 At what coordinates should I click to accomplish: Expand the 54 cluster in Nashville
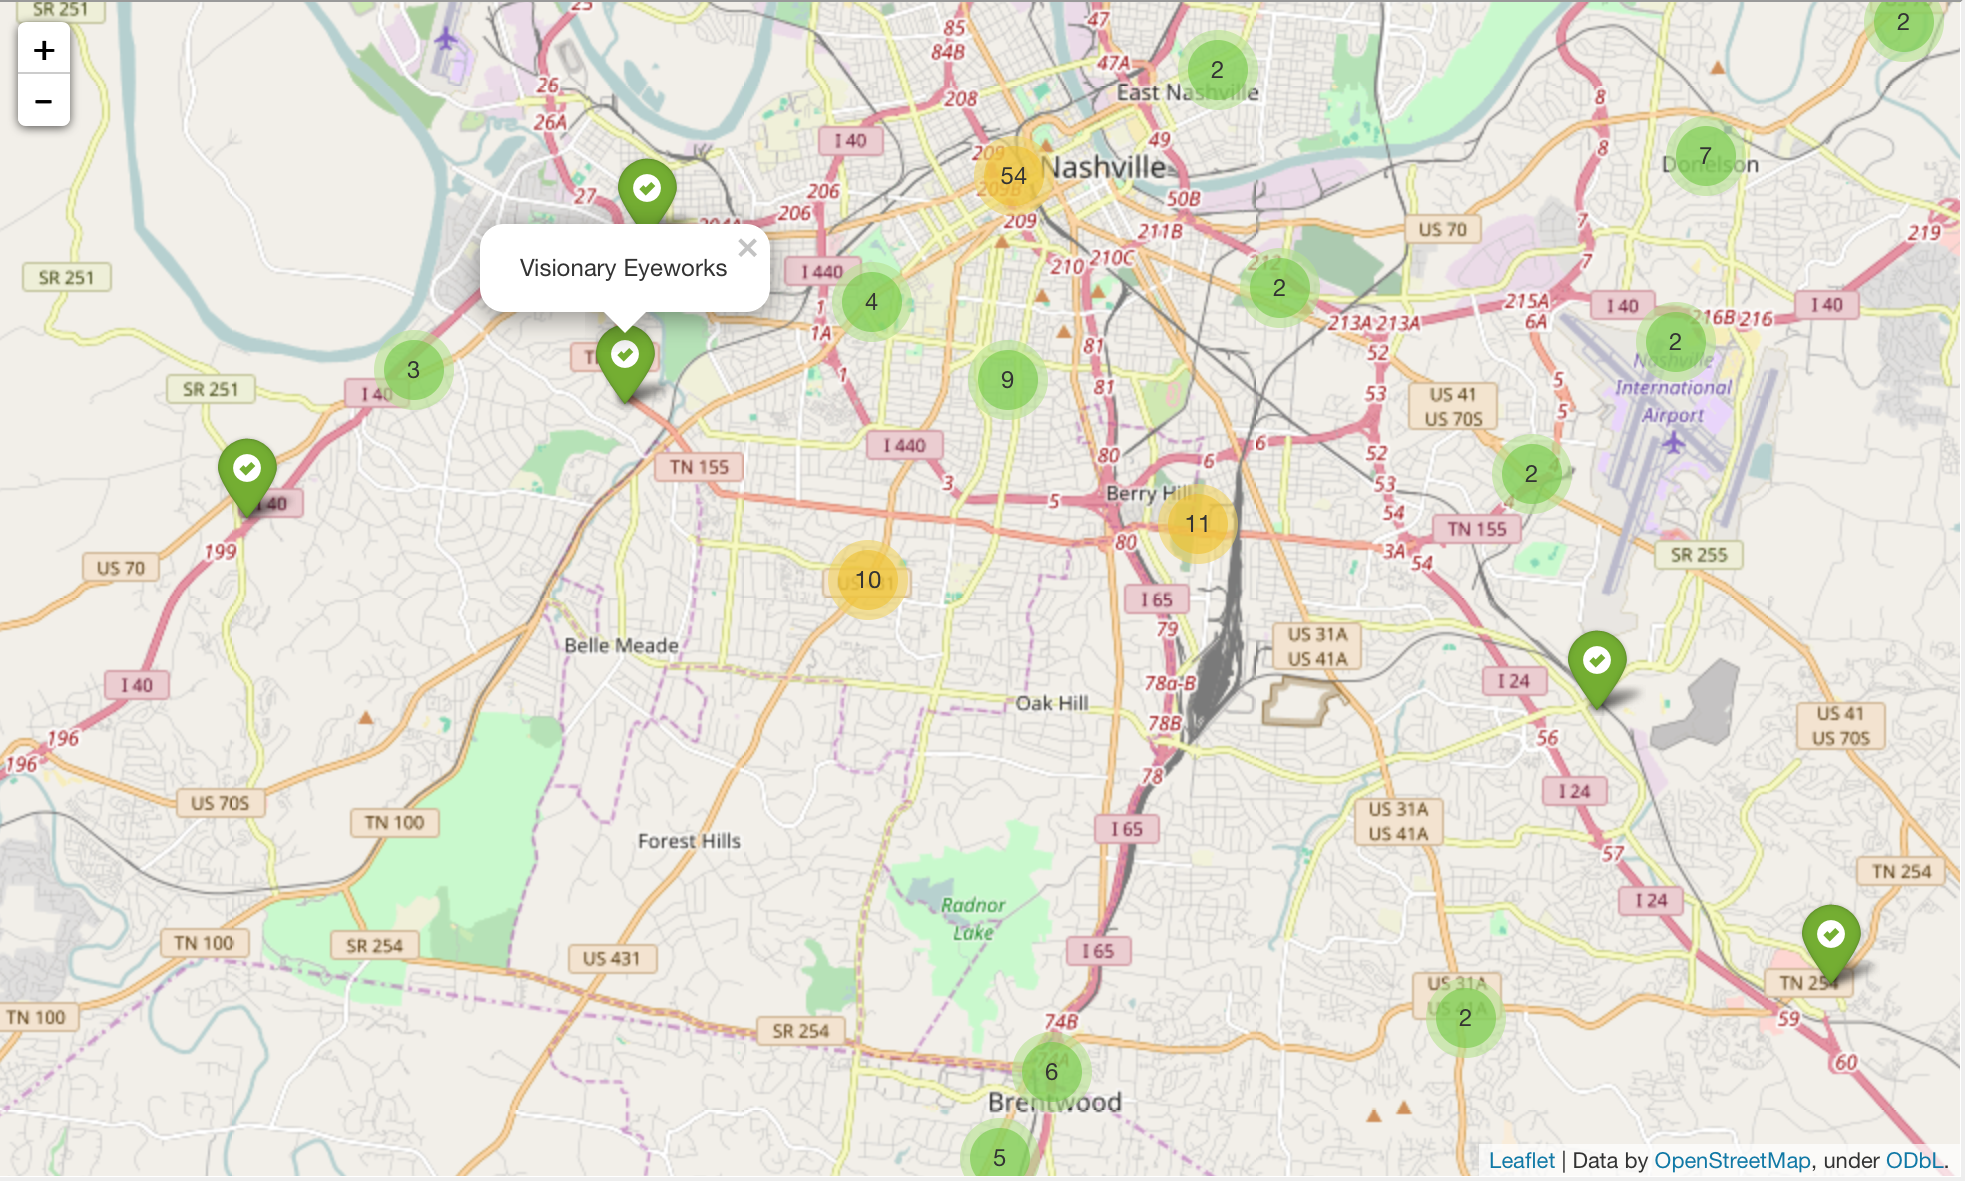pyautogui.click(x=1013, y=176)
